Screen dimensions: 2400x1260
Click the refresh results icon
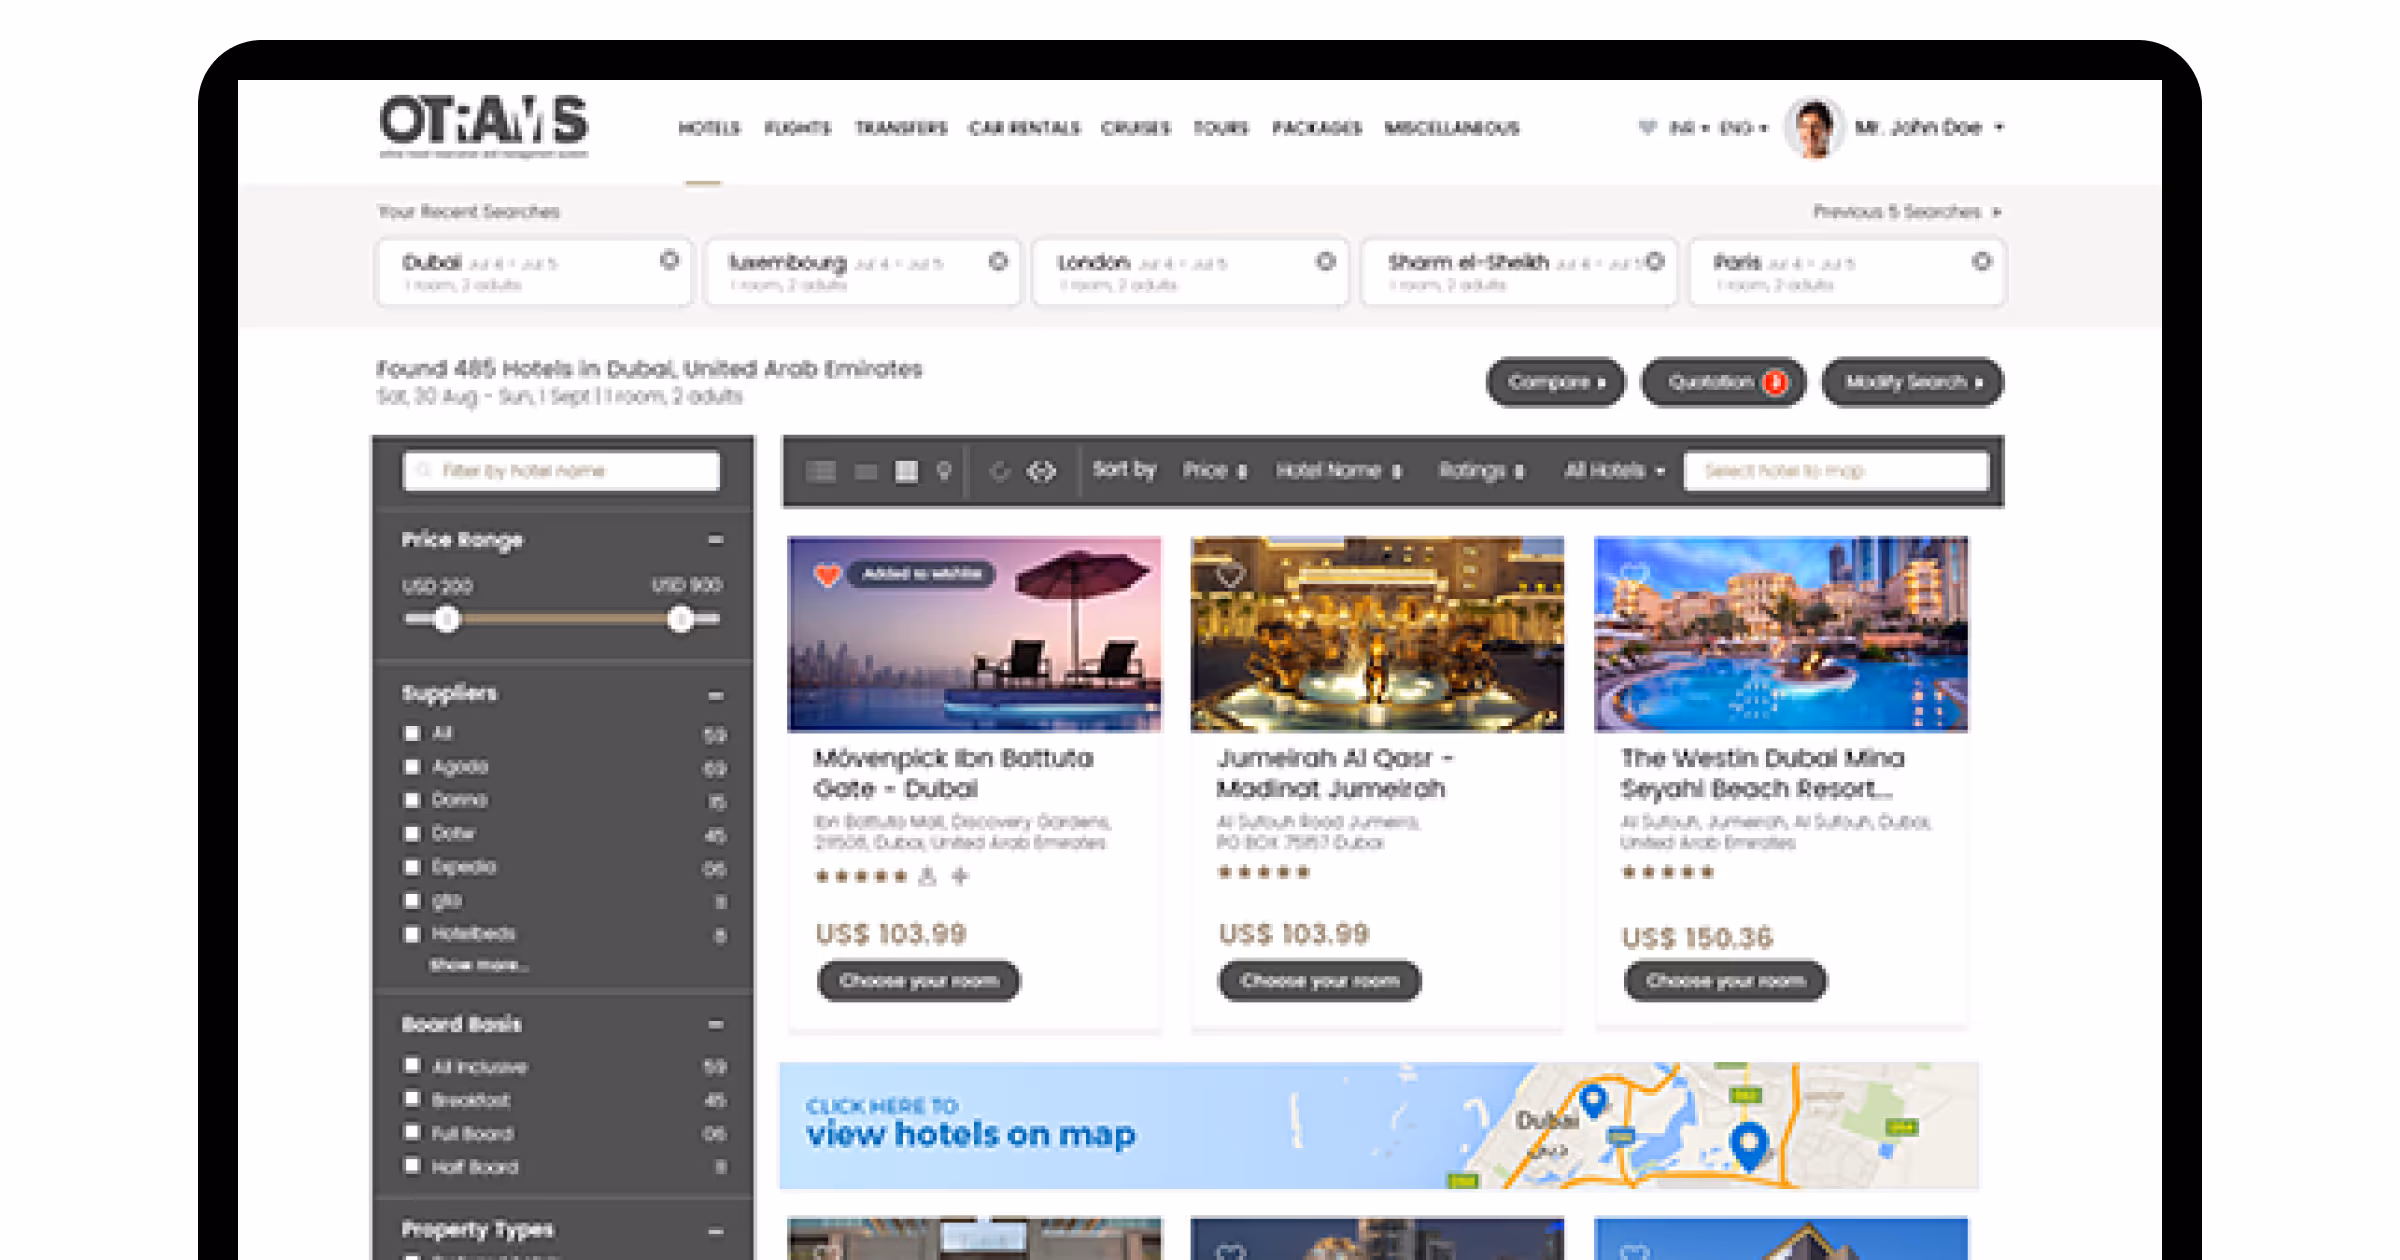pos(998,471)
